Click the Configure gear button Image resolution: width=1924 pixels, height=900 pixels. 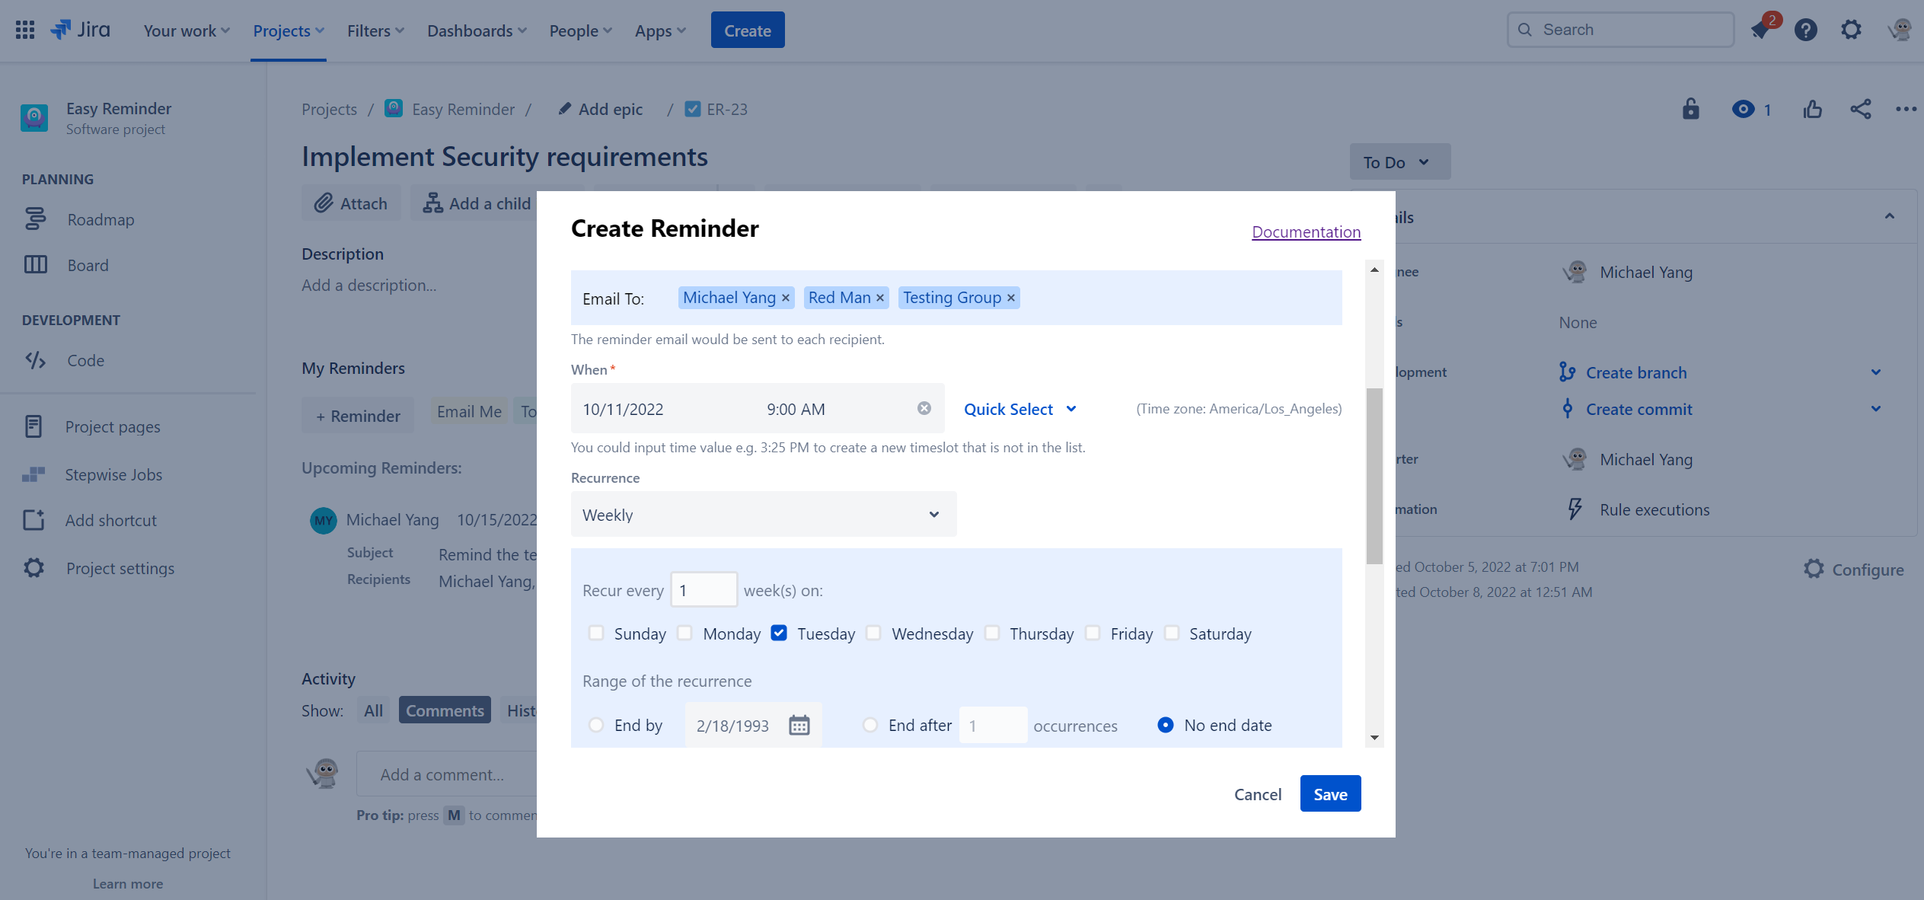pyautogui.click(x=1854, y=569)
